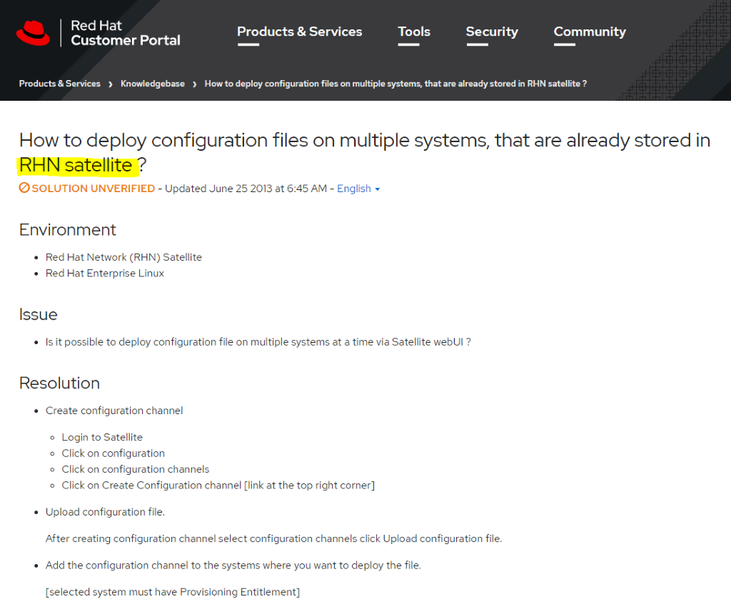Click the 'Click on configuration' step
This screenshot has height=607, width=731.
tap(113, 453)
